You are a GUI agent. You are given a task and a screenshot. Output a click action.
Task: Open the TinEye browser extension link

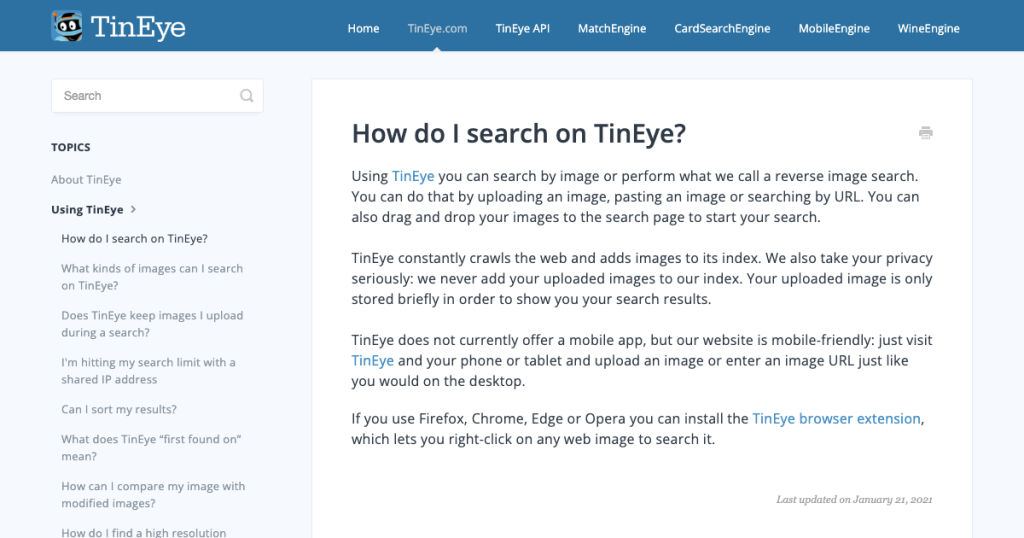coord(837,419)
